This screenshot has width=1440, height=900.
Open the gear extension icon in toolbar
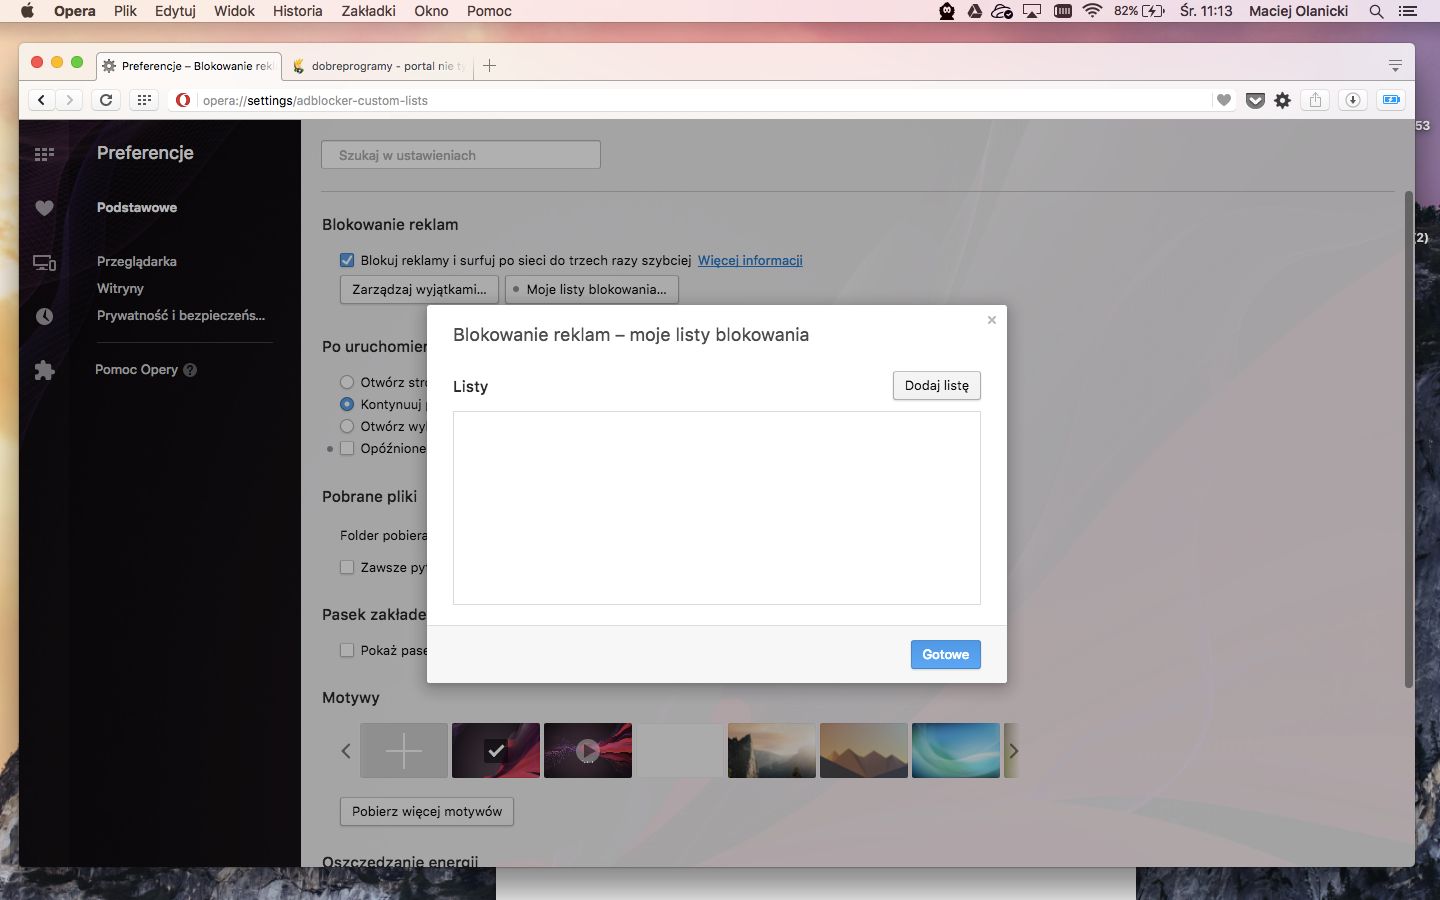(x=1283, y=100)
